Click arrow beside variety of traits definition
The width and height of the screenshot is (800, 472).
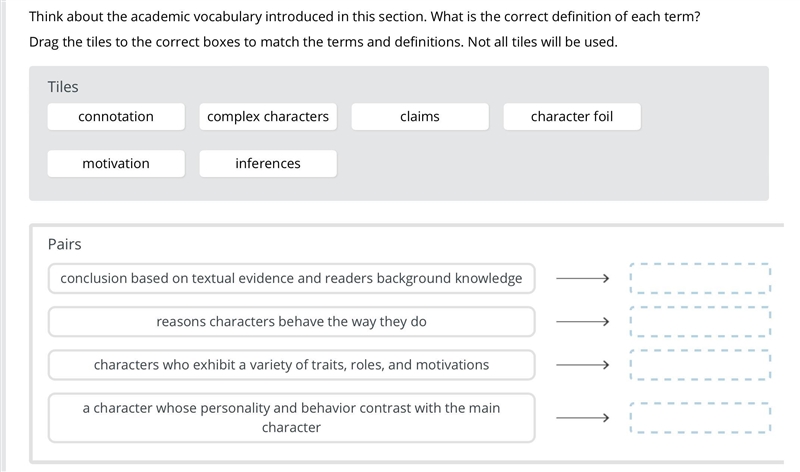[582, 365]
